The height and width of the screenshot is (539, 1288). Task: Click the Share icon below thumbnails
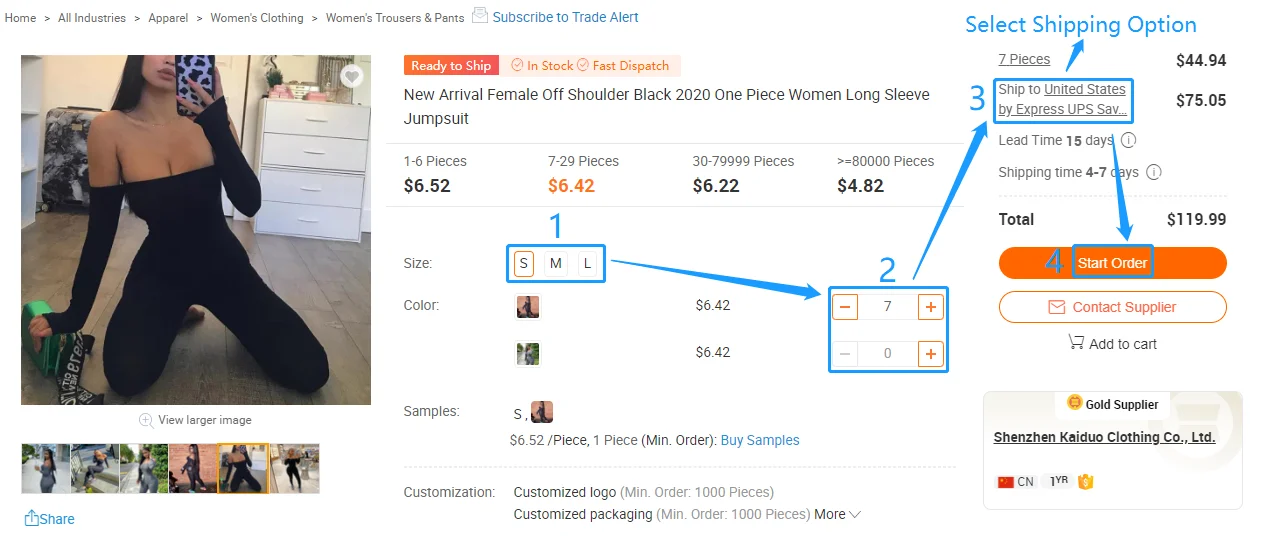coord(32,518)
